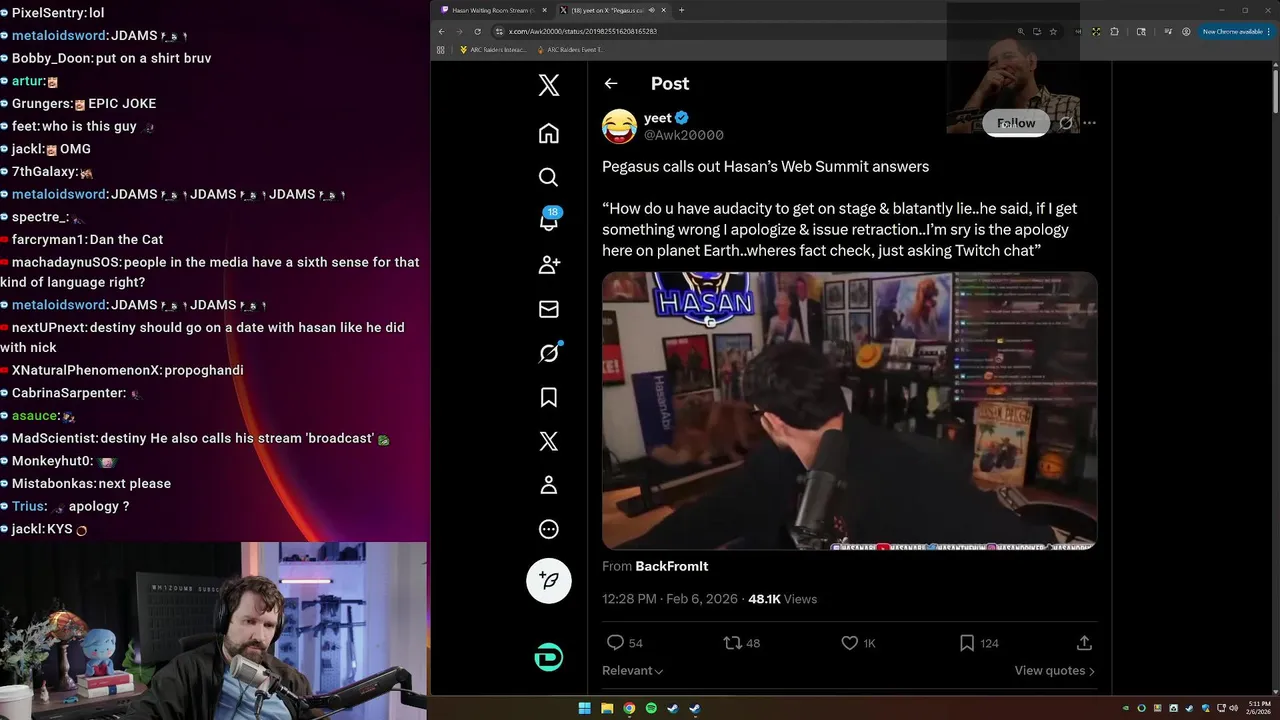
Task: Go back using the Post arrow
Action: pyautogui.click(x=611, y=84)
